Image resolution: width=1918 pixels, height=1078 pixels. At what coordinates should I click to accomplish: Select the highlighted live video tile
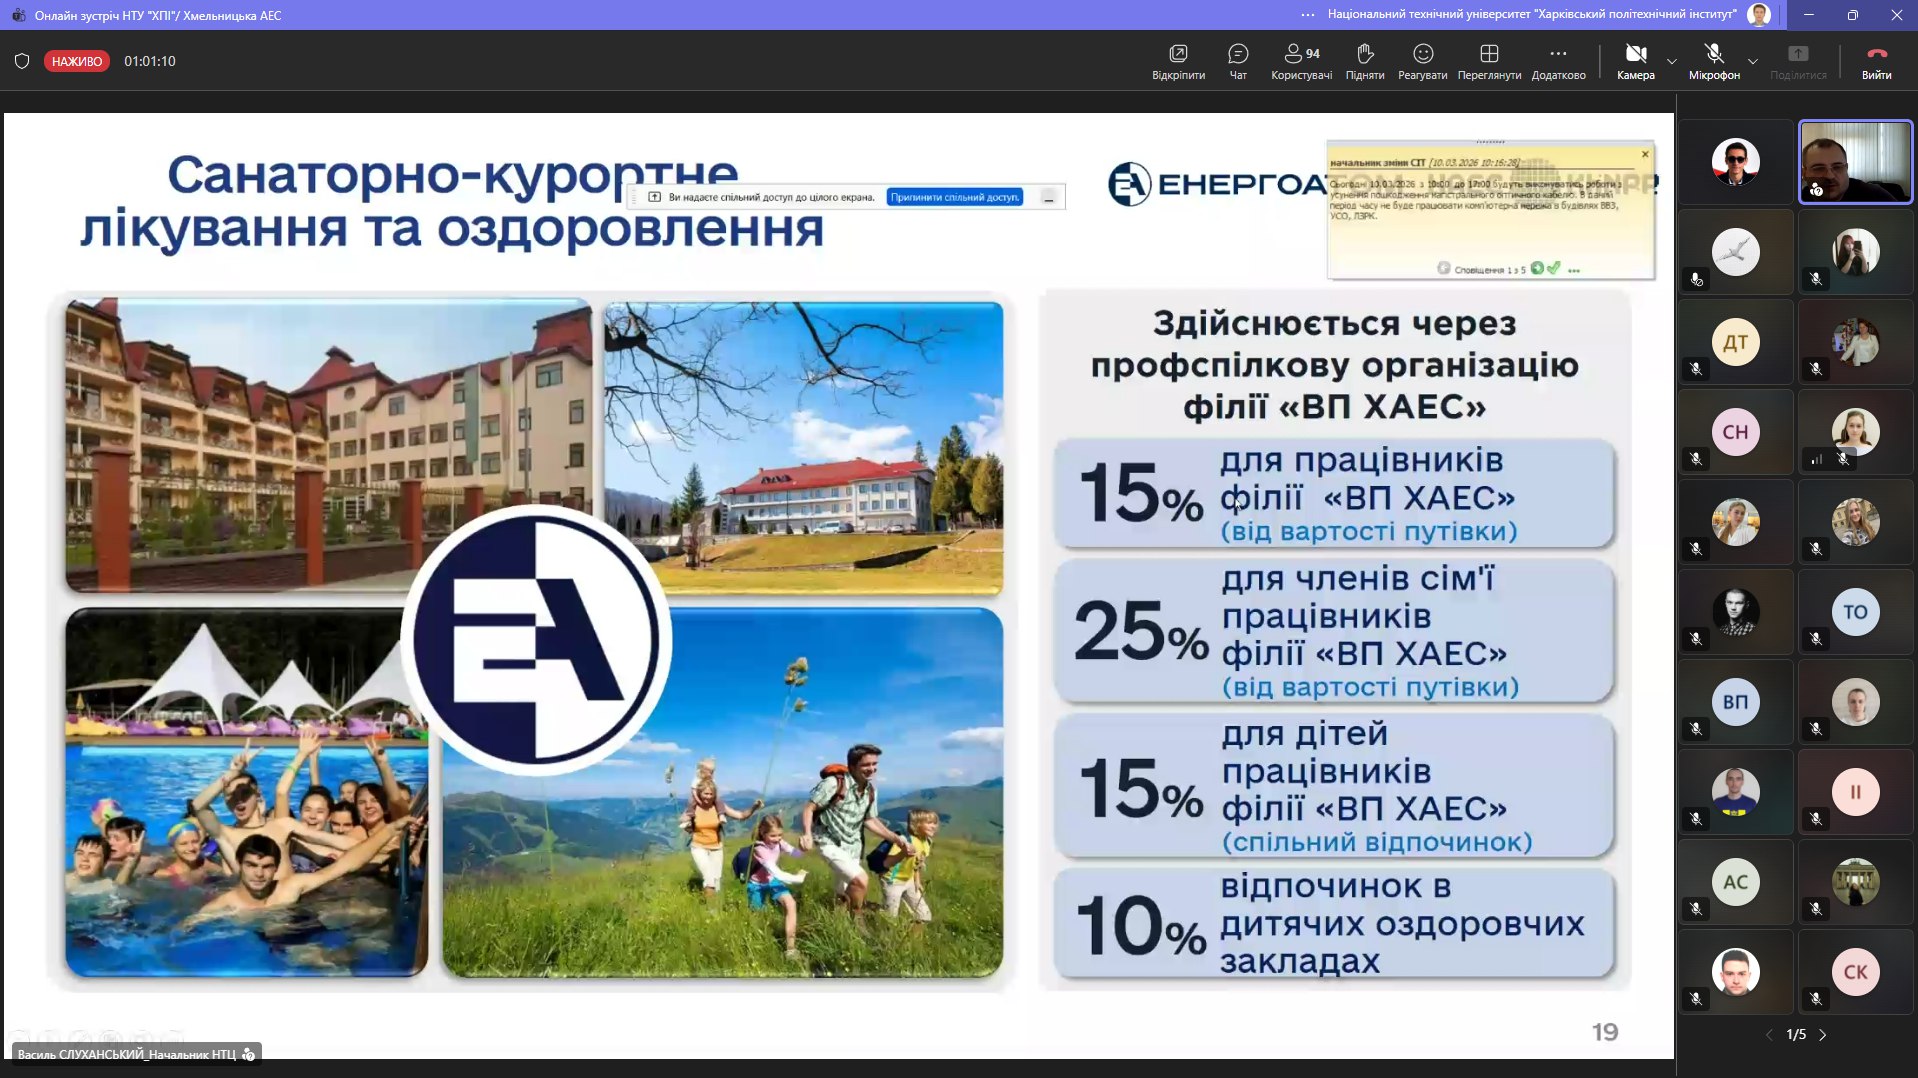1856,162
